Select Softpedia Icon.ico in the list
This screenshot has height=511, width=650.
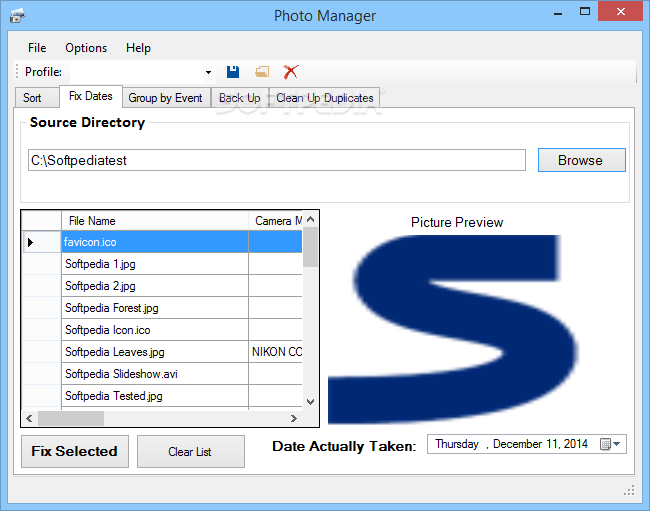tap(155, 329)
